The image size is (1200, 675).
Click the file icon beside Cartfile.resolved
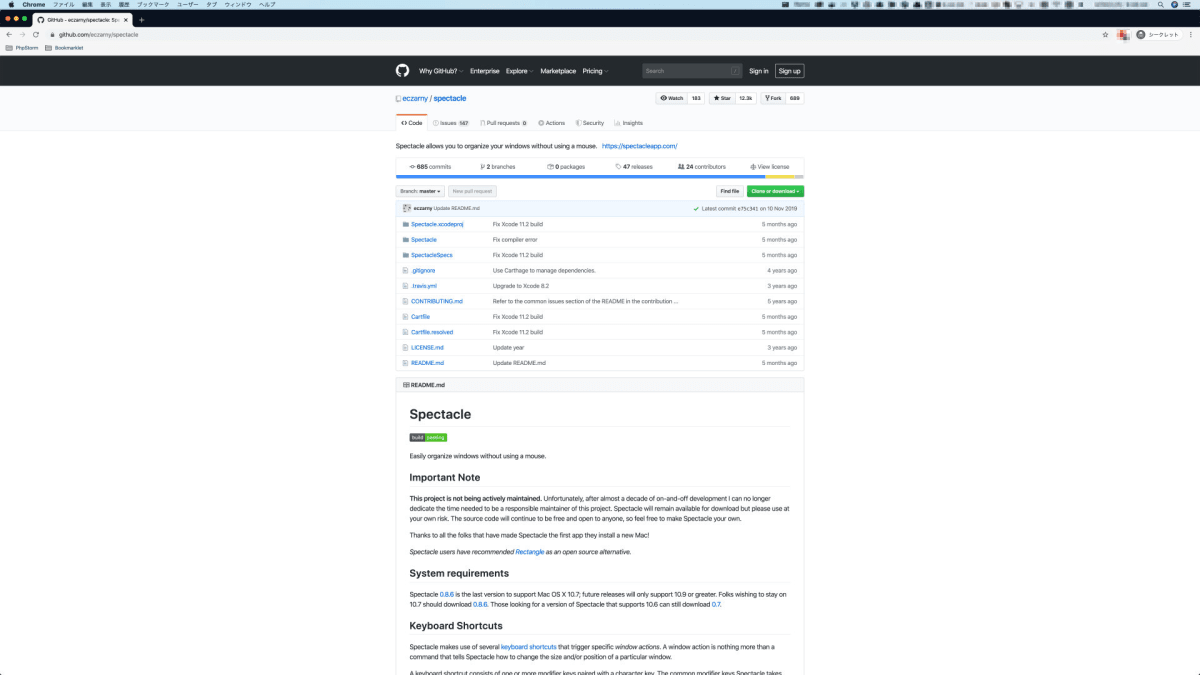[404, 332]
